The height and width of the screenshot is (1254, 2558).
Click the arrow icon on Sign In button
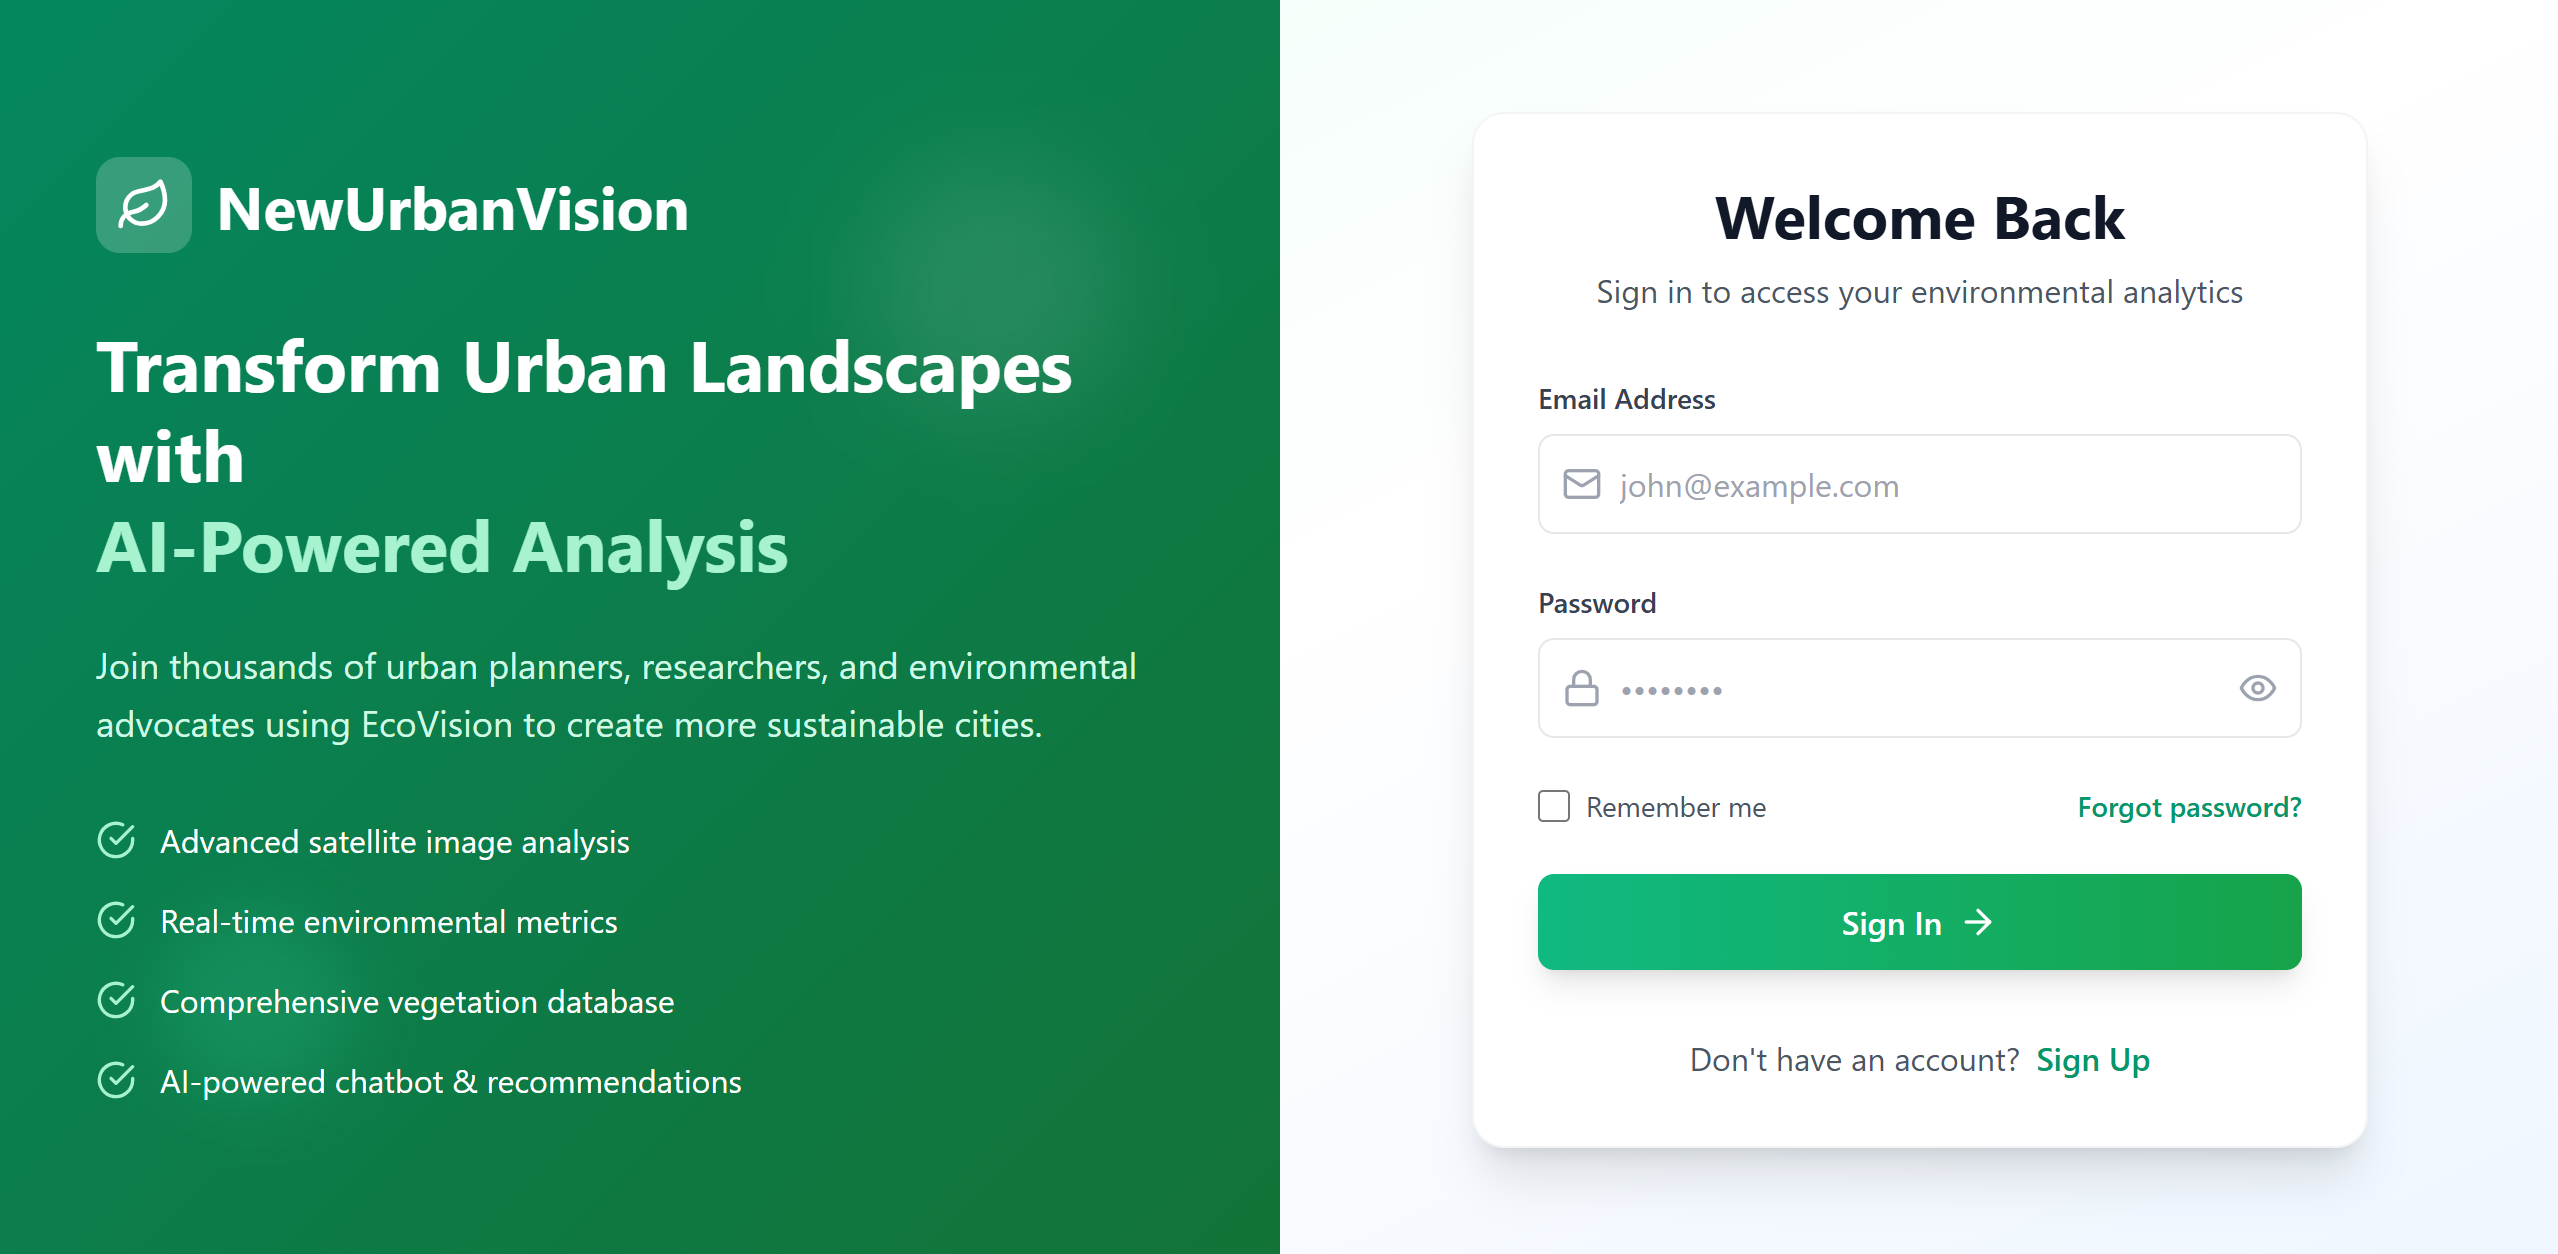(x=1978, y=922)
